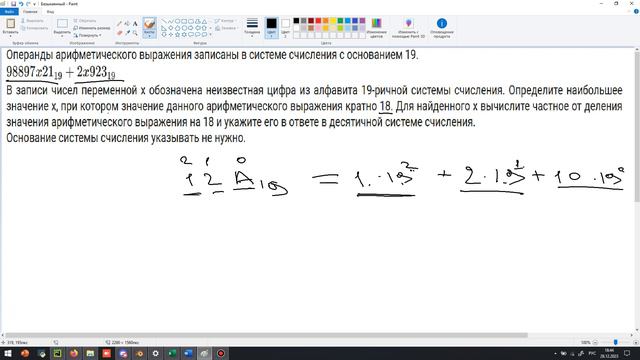640x360 pixels.
Task: Pick the purple color swatch
Action: click(x=362, y=20)
